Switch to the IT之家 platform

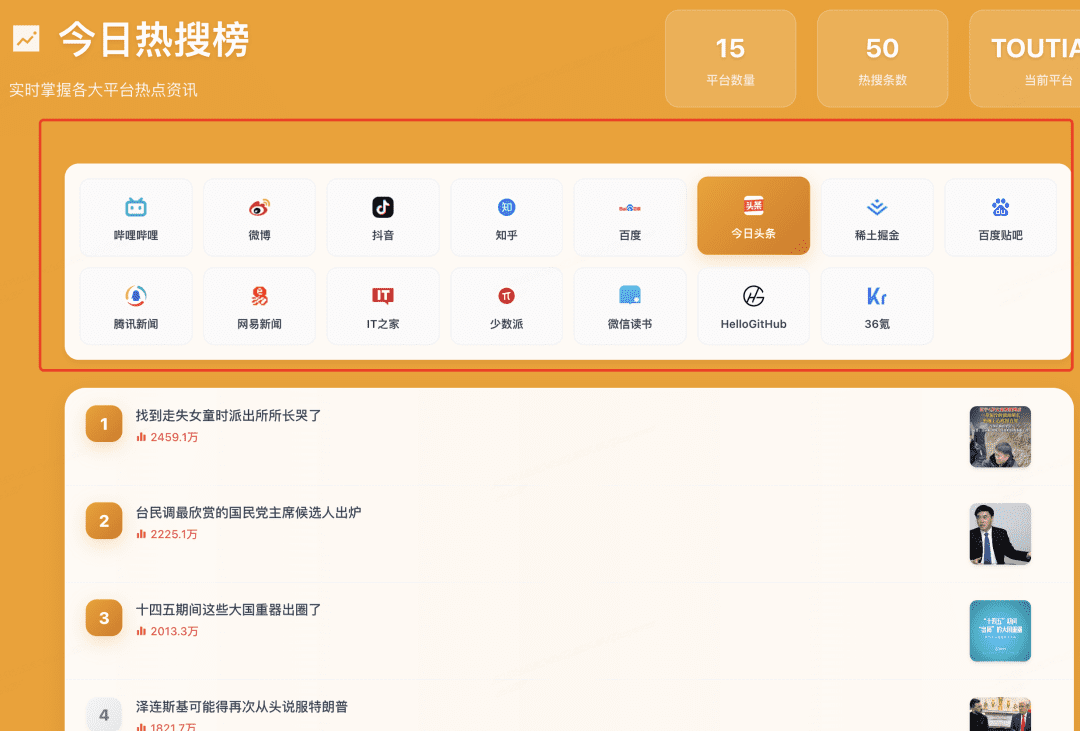383,296
